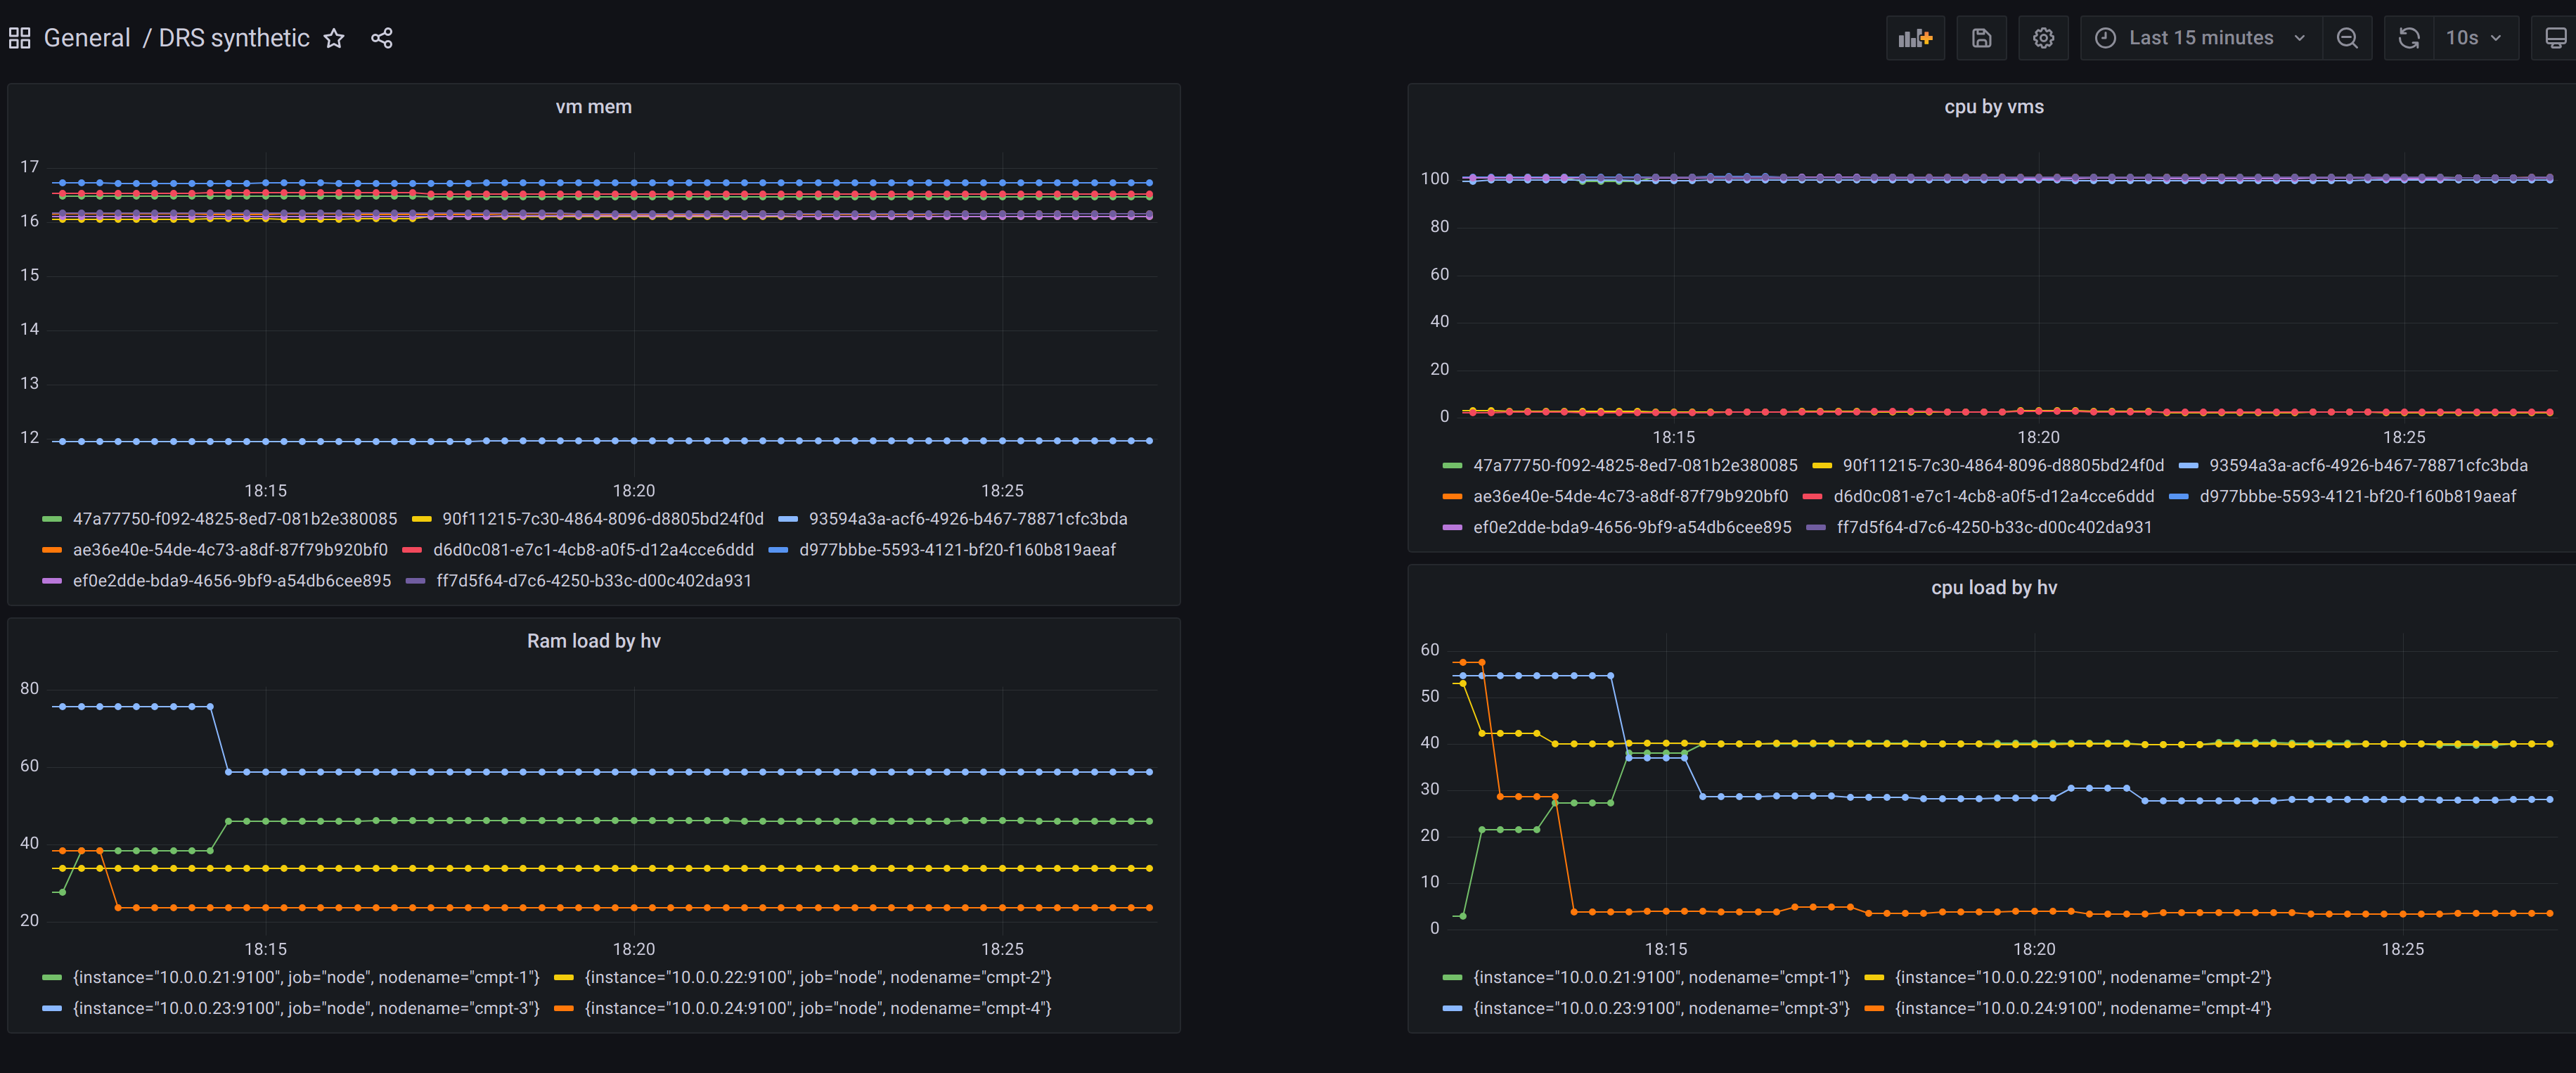Click the zoom out time range icon
This screenshot has height=1073, width=2576.
click(2347, 38)
